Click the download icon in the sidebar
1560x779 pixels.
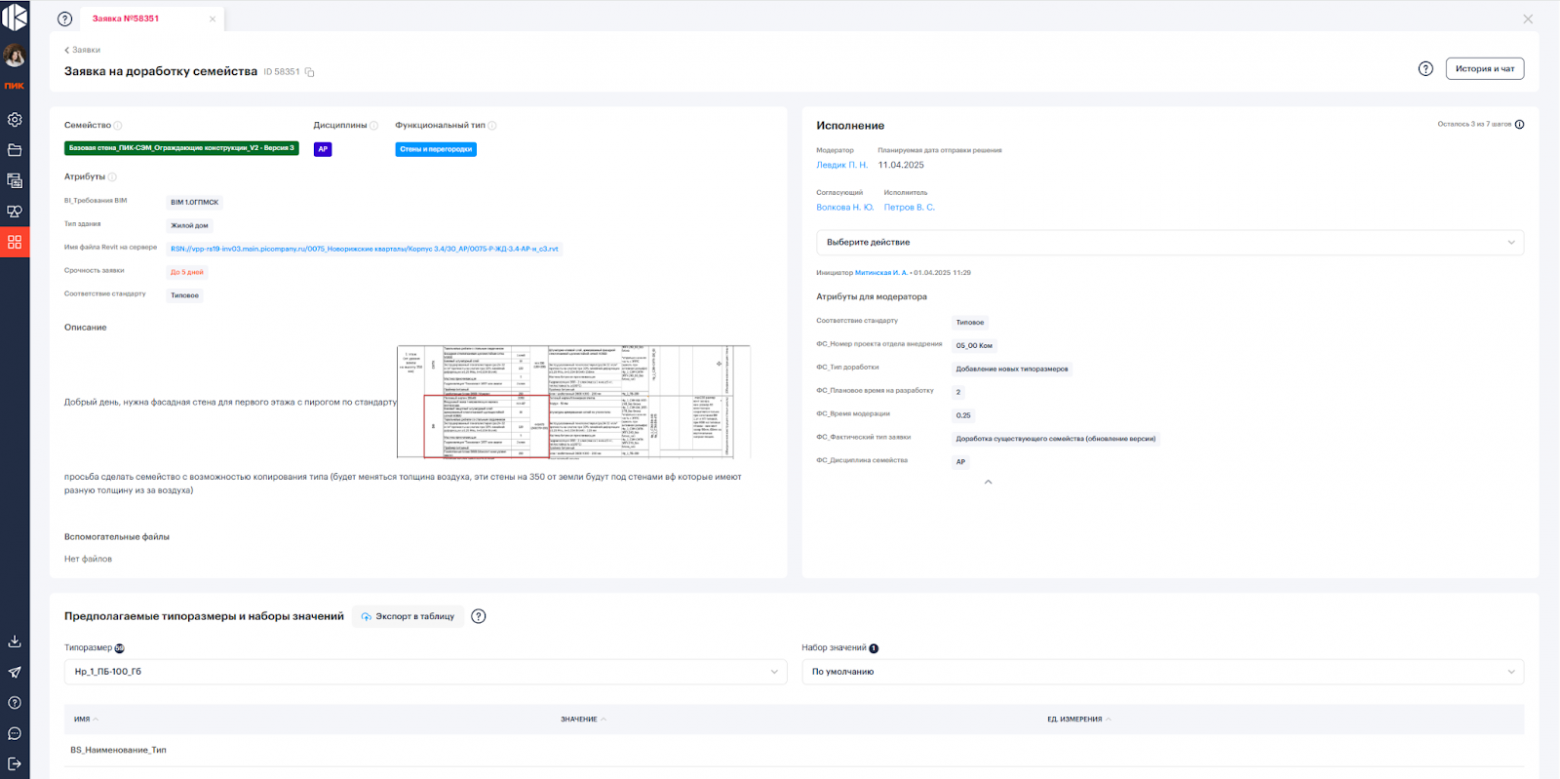[x=15, y=641]
